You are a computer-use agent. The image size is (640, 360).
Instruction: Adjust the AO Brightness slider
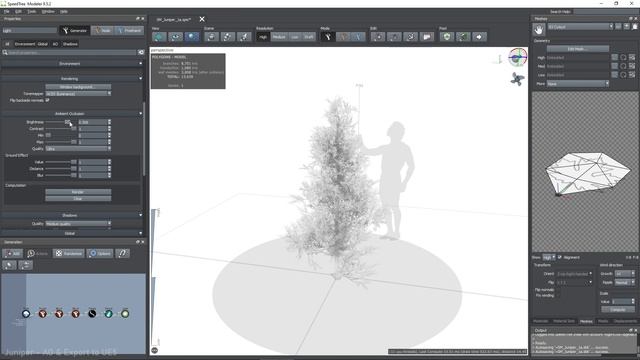point(67,122)
